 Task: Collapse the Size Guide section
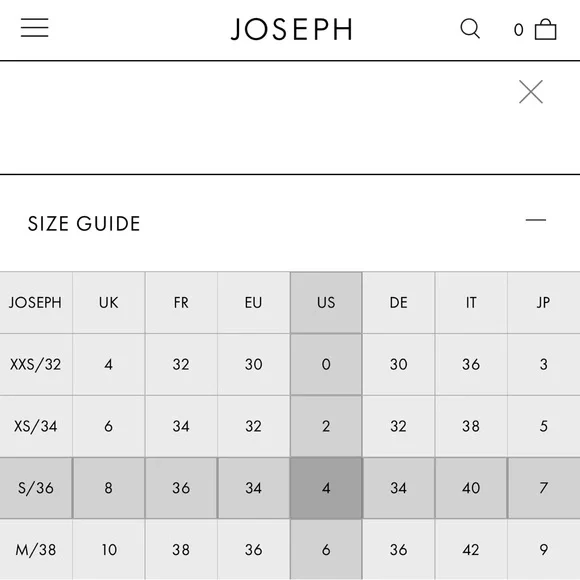(536, 220)
